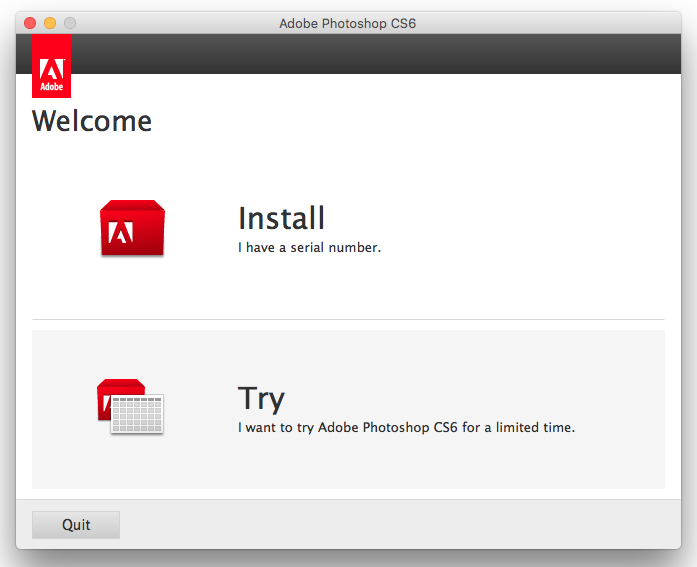
Task: Minimize the window with the yellow button
Action: (x=50, y=23)
